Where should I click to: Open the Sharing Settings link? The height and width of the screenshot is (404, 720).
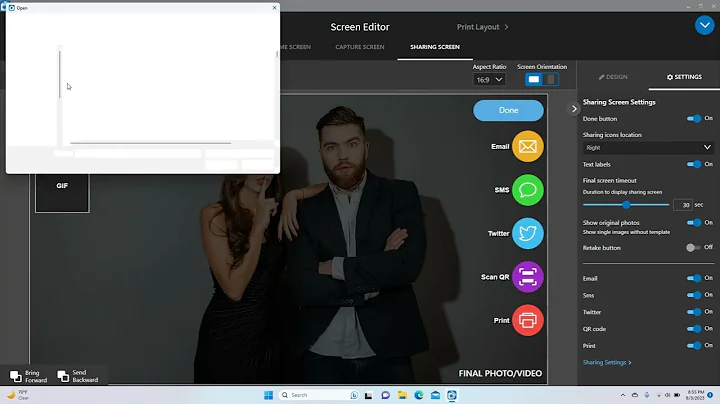[607, 362]
